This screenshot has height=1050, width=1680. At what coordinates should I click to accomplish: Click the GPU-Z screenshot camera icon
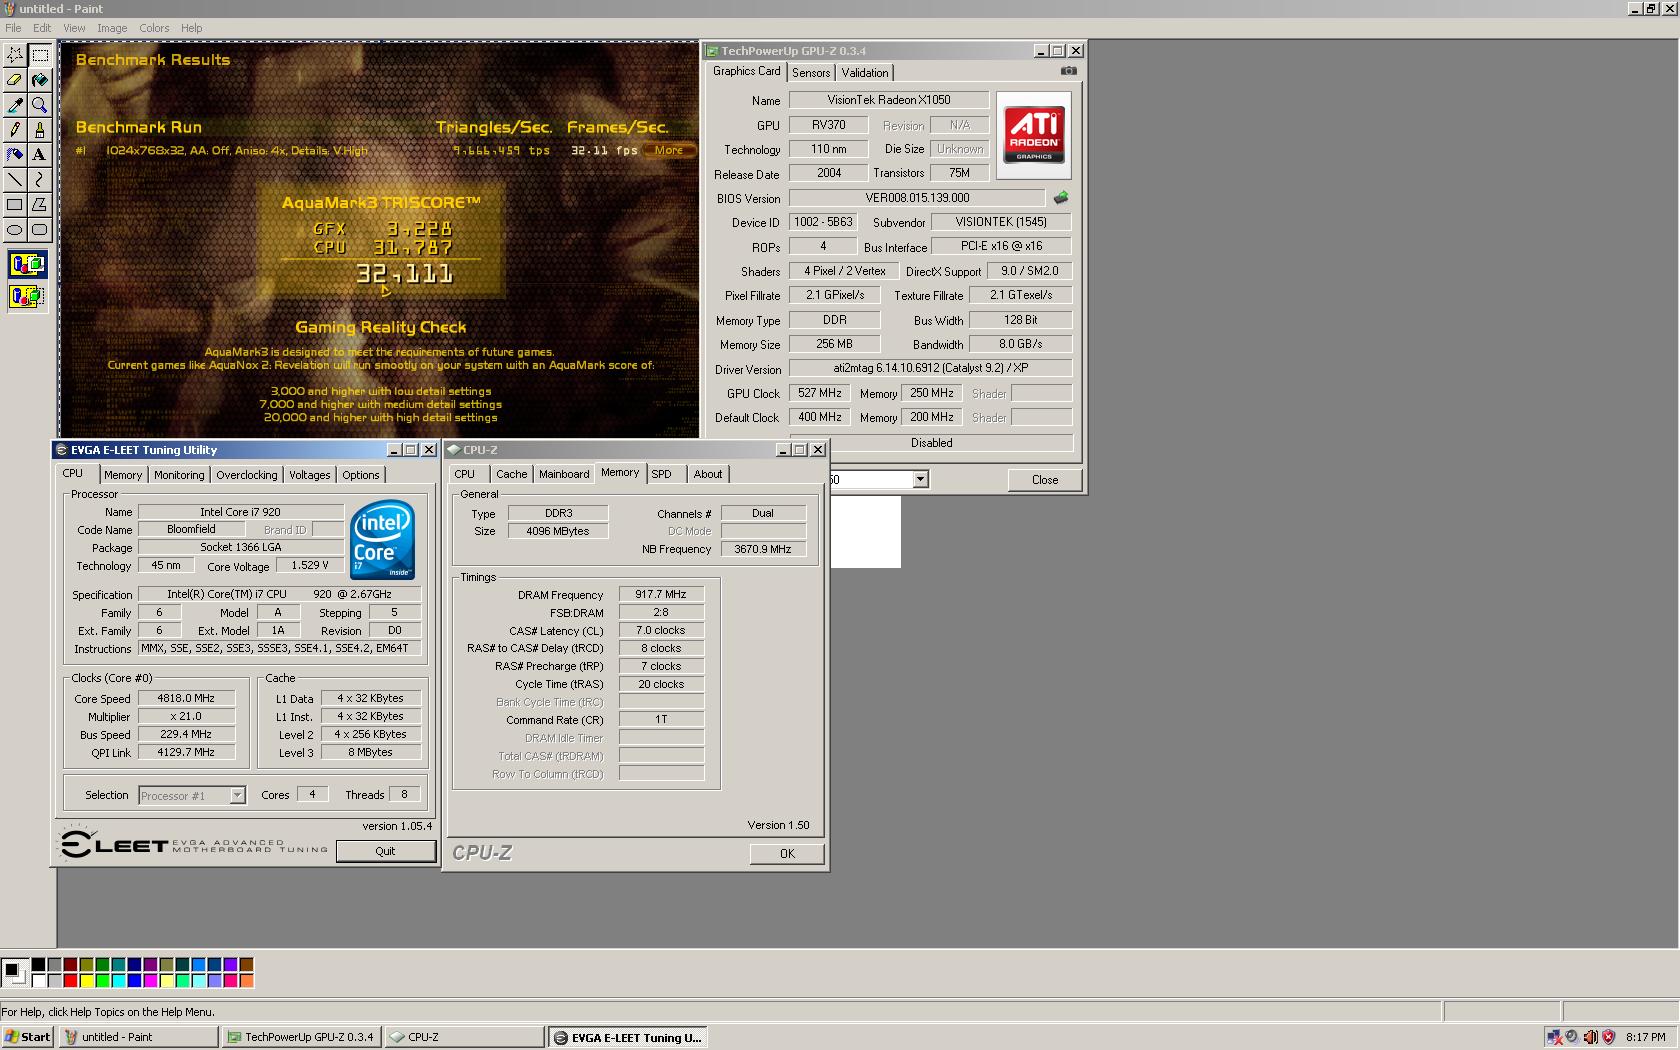click(x=1069, y=71)
